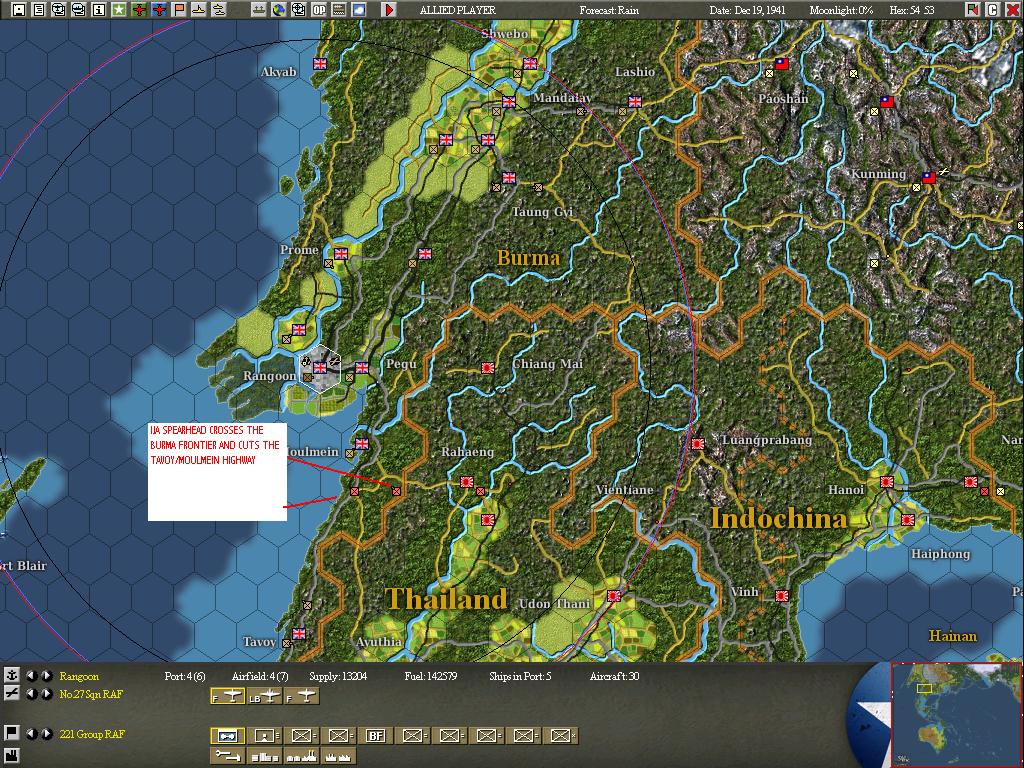Click the 'C' icon in top bar
Viewport: 1024px width, 768px height.
click(993, 10)
